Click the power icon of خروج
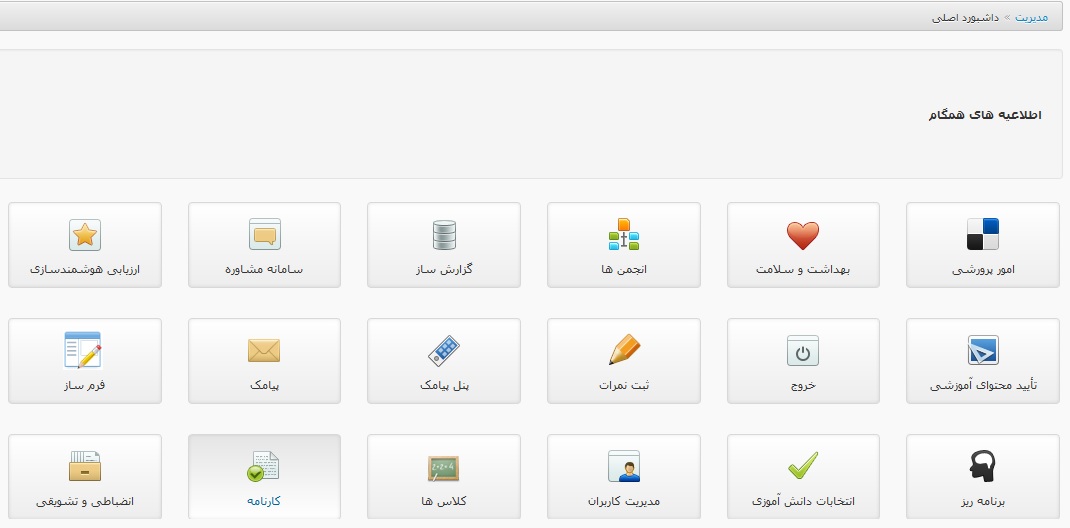1070x528 pixels. coord(802,351)
